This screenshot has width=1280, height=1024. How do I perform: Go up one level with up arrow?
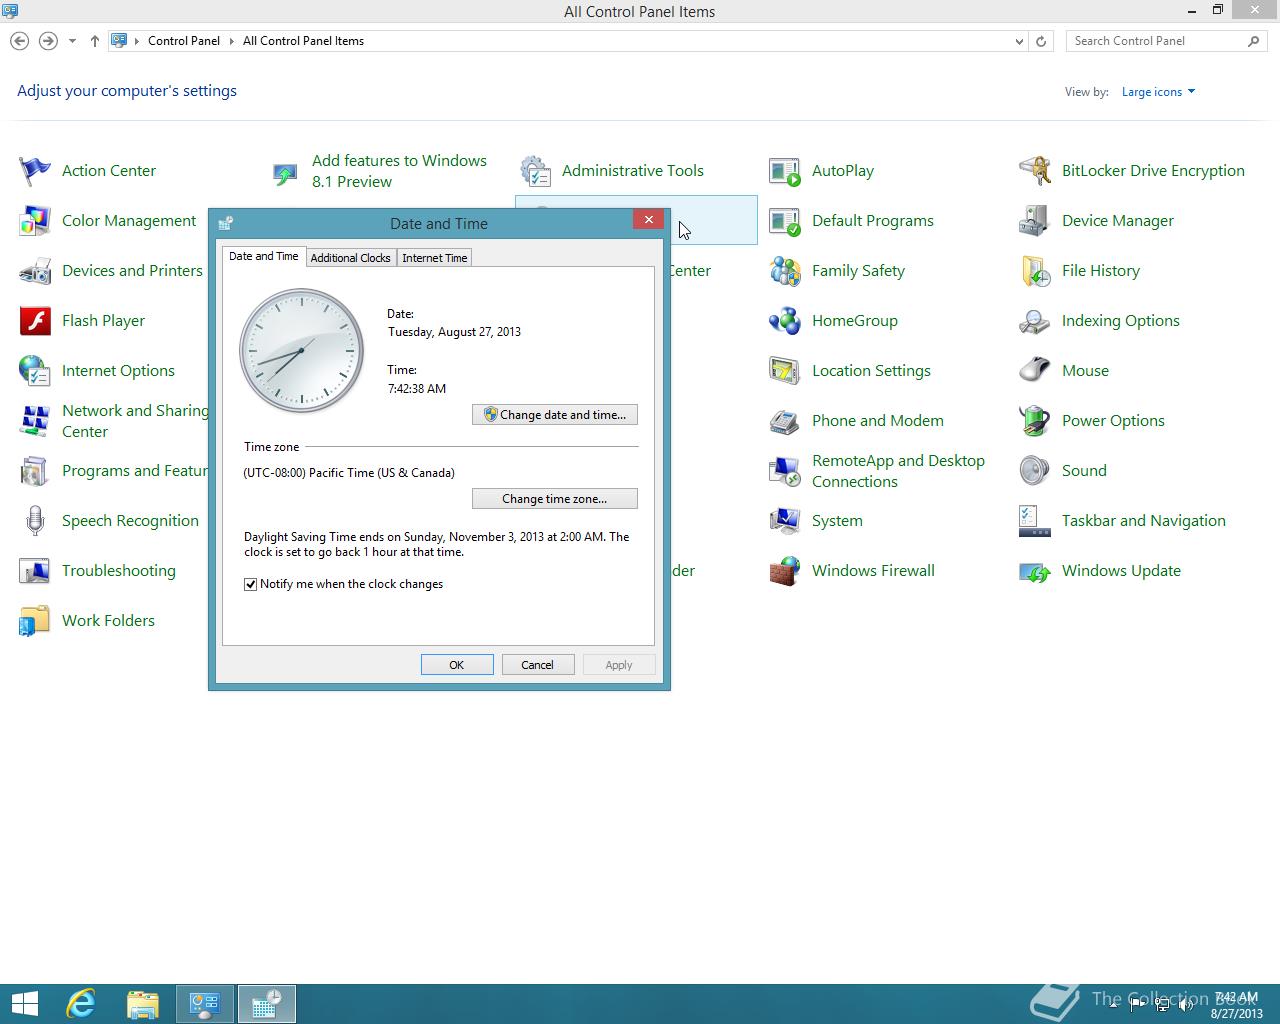pos(95,41)
